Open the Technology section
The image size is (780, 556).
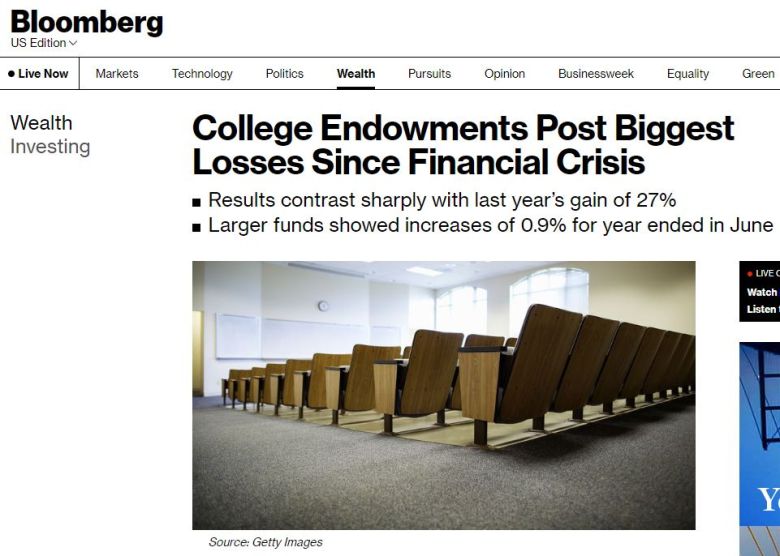point(202,74)
